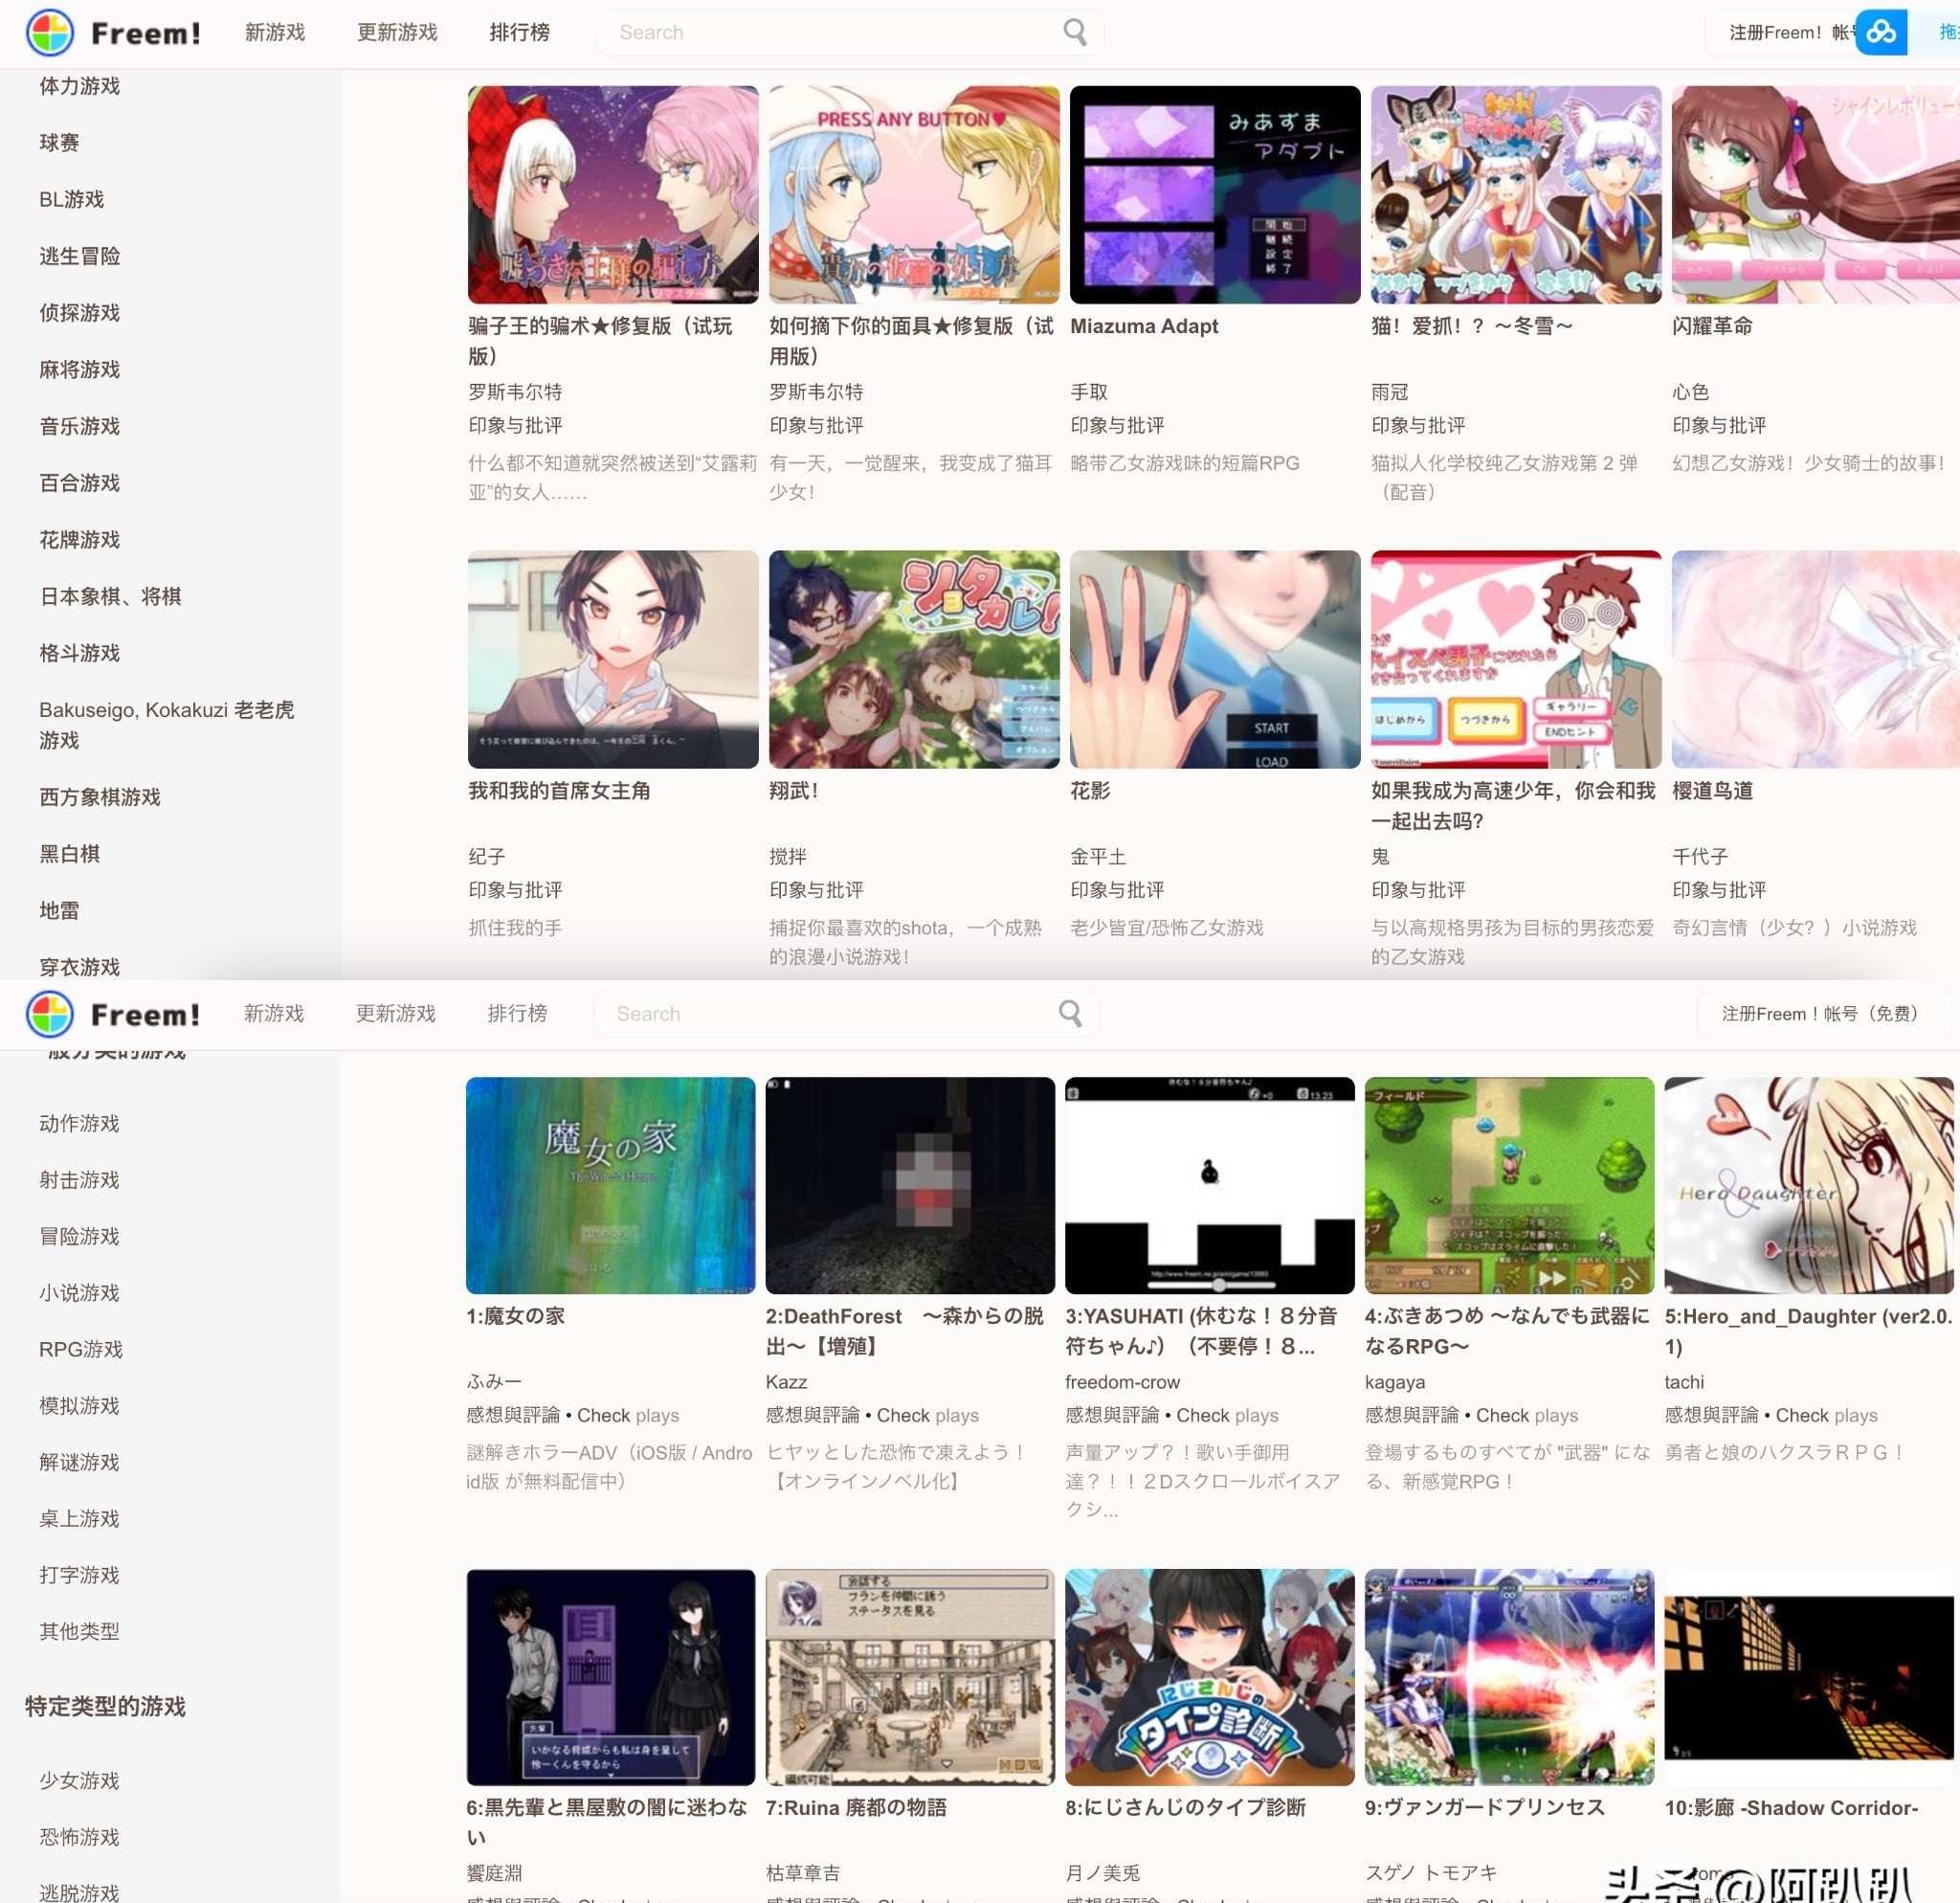1960x1903 pixels.
Task: Select 小说游戏 category in lower sidebar
Action: (79, 1293)
